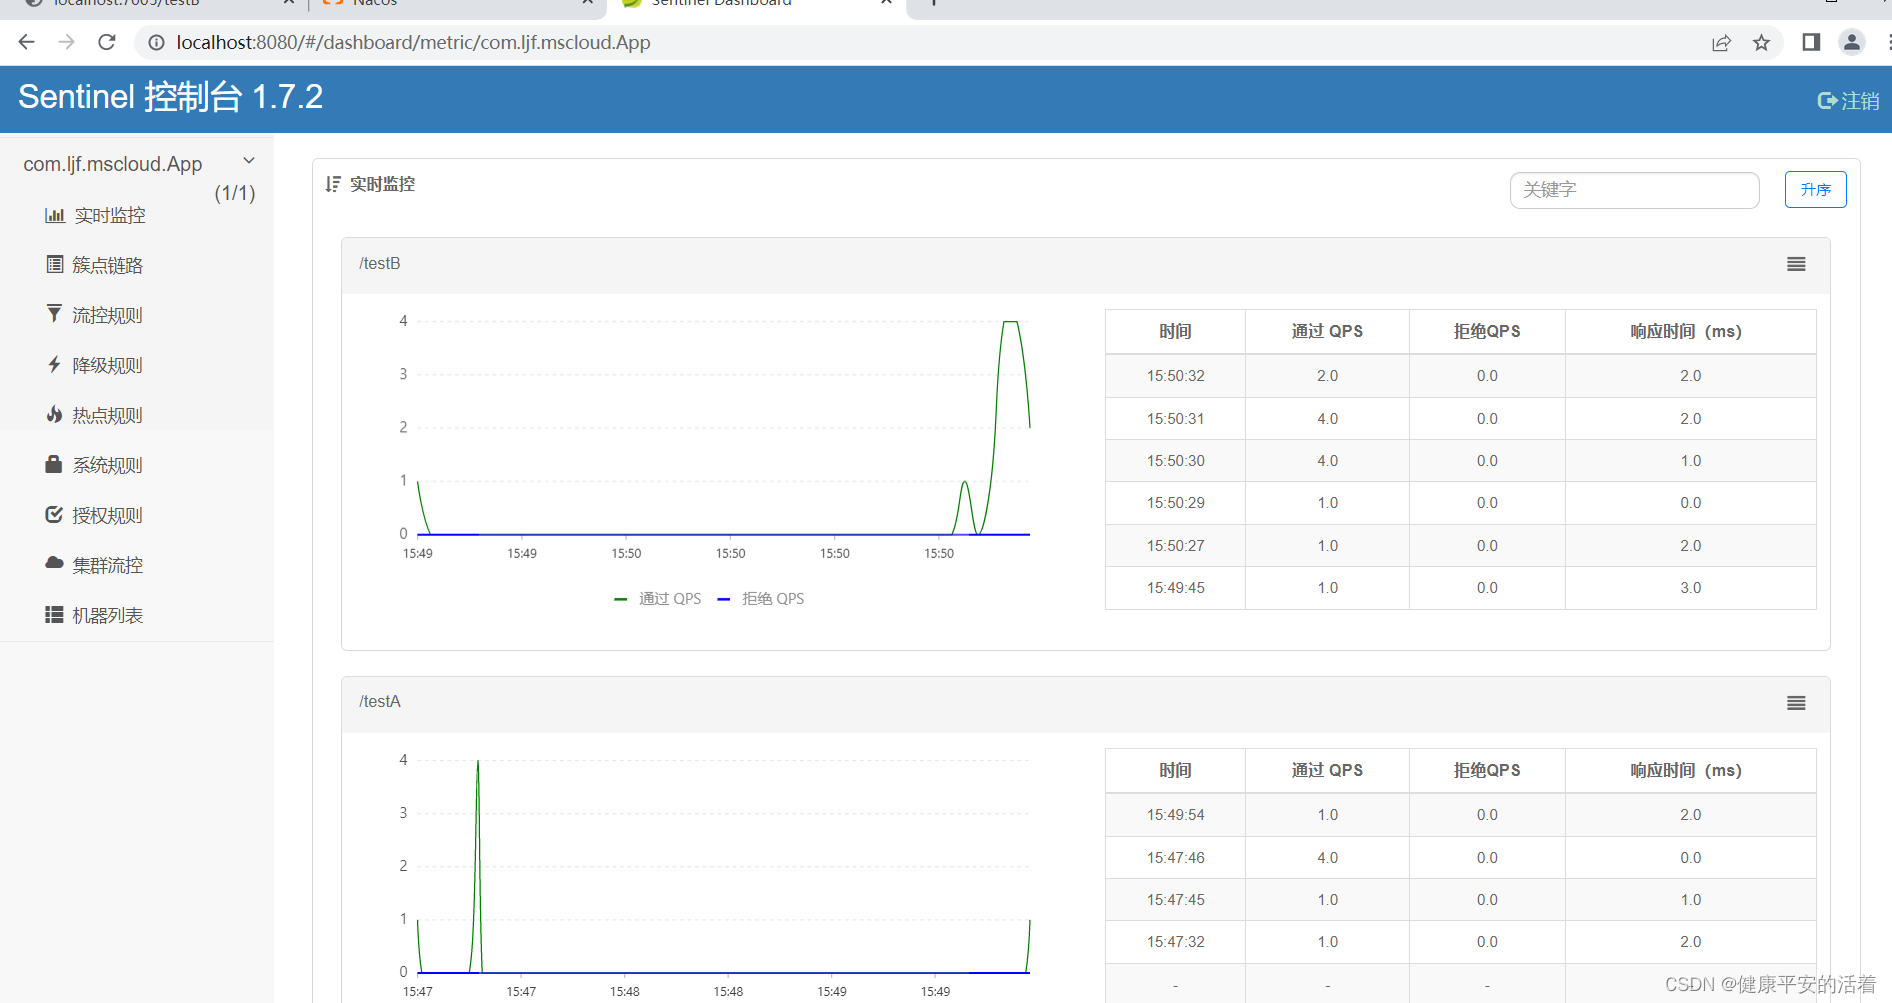Click 拒绝QPS header in /testB table
The width and height of the screenshot is (1892, 1003).
point(1487,331)
